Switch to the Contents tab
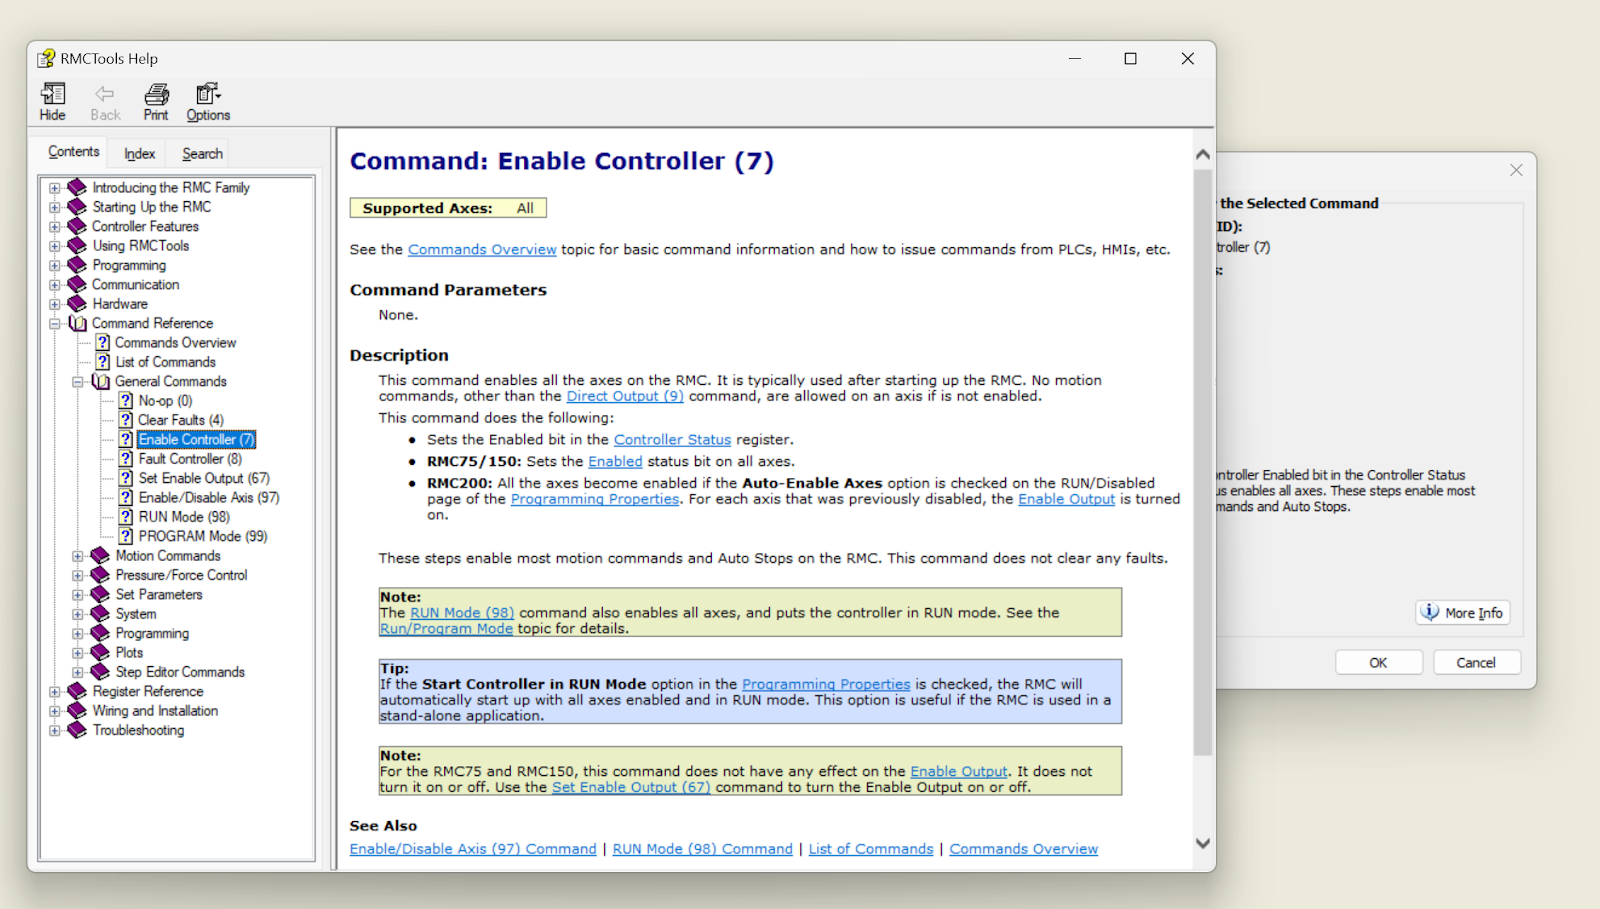This screenshot has width=1600, height=909. pyautogui.click(x=74, y=152)
